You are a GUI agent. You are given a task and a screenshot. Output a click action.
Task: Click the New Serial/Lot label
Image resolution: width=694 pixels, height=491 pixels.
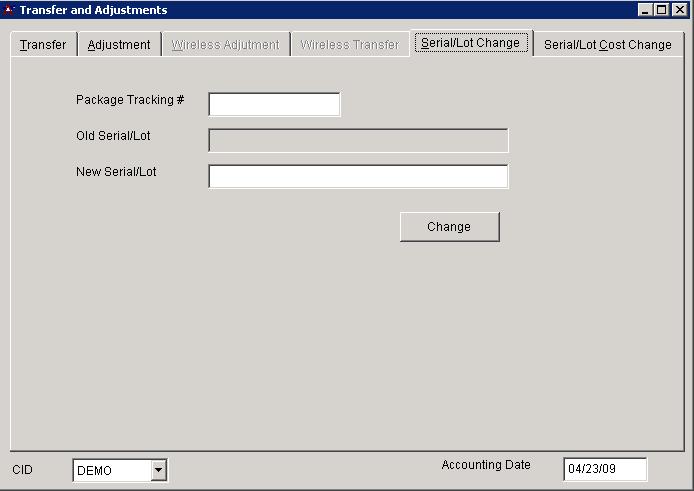click(116, 172)
